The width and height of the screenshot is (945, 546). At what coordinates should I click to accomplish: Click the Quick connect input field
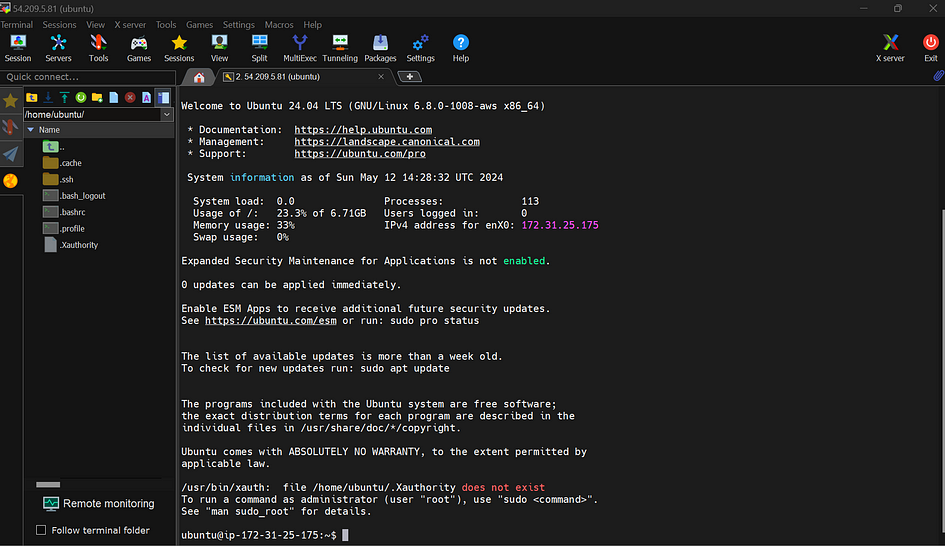(88, 77)
